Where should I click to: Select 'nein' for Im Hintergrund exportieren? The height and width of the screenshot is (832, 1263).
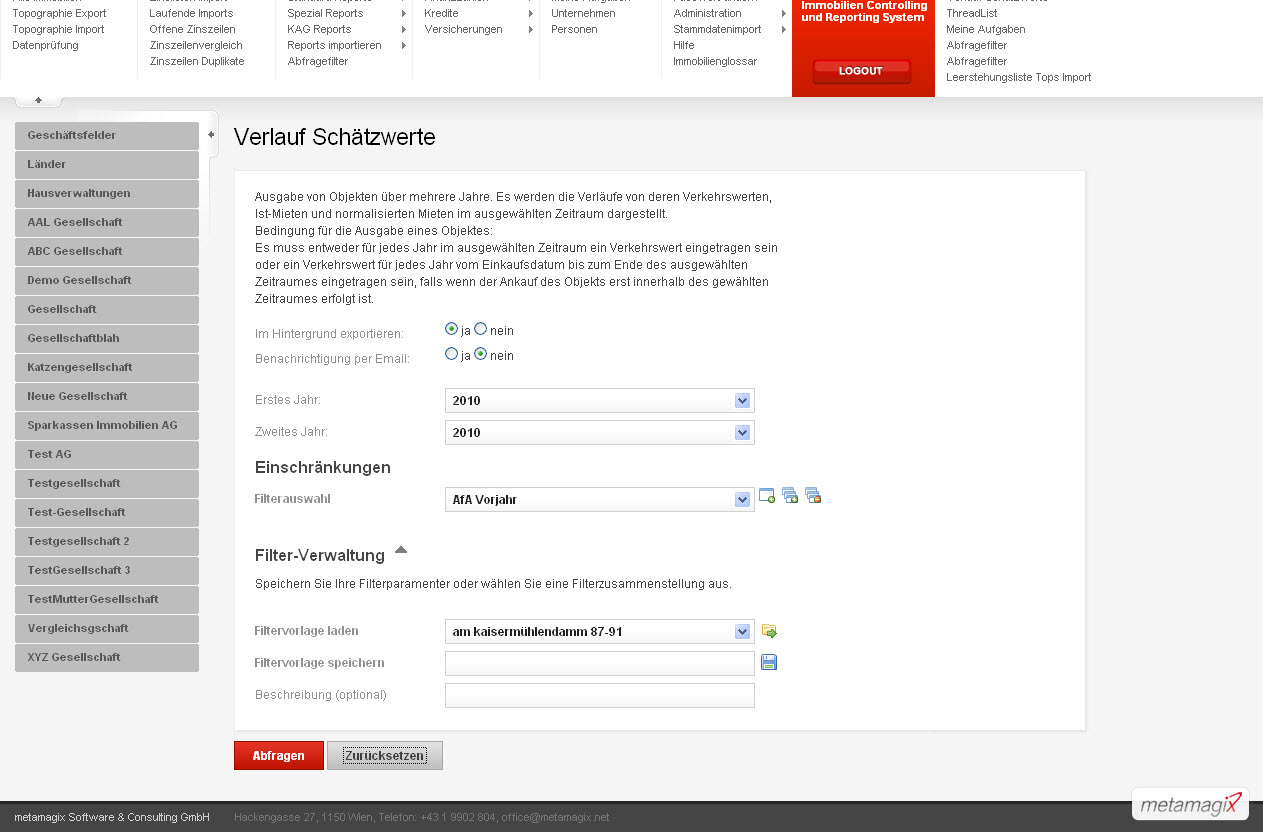coord(480,329)
